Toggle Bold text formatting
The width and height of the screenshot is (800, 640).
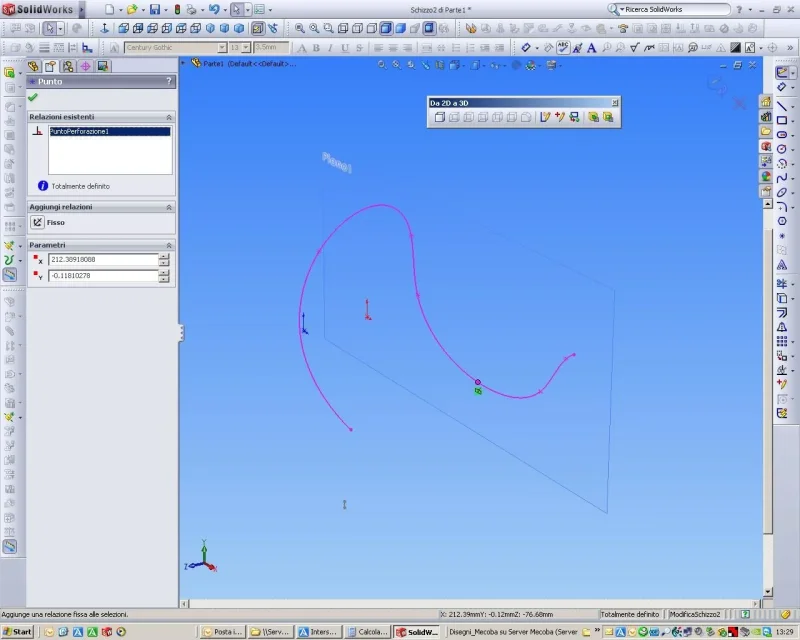[x=316, y=47]
